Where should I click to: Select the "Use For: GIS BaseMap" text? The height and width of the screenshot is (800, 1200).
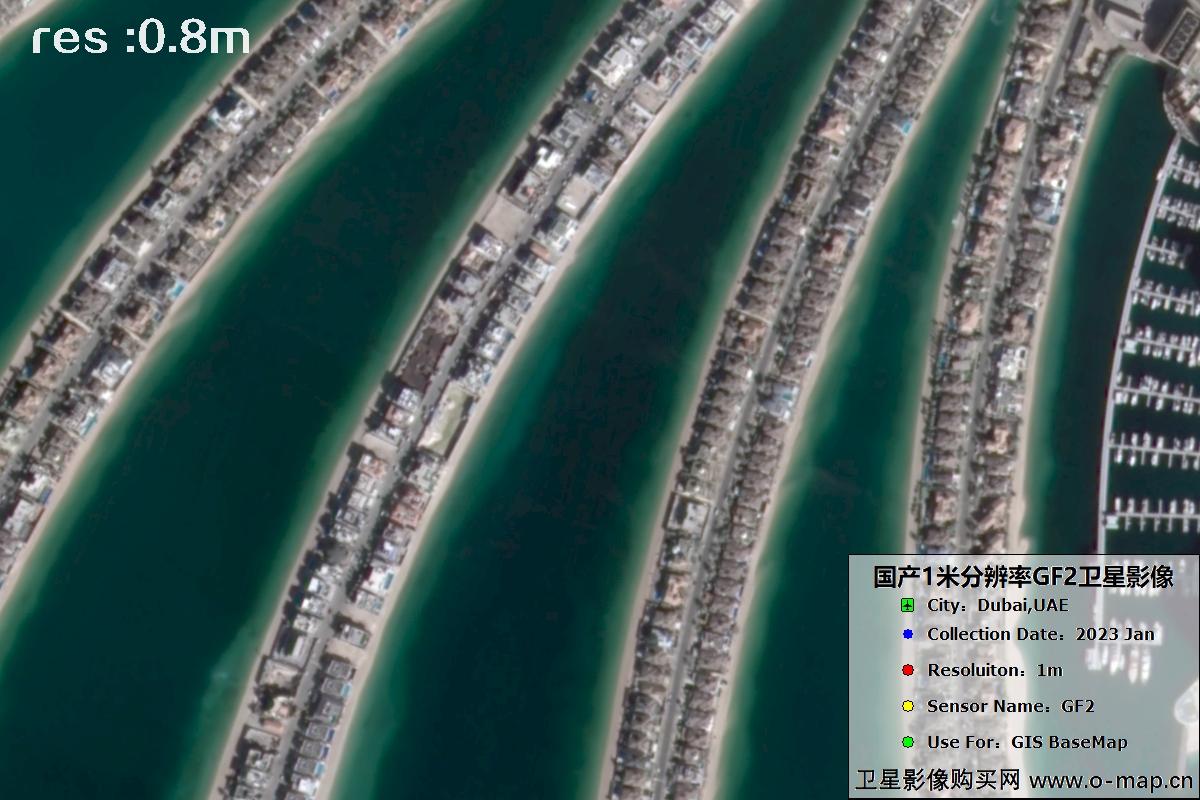point(1027,742)
